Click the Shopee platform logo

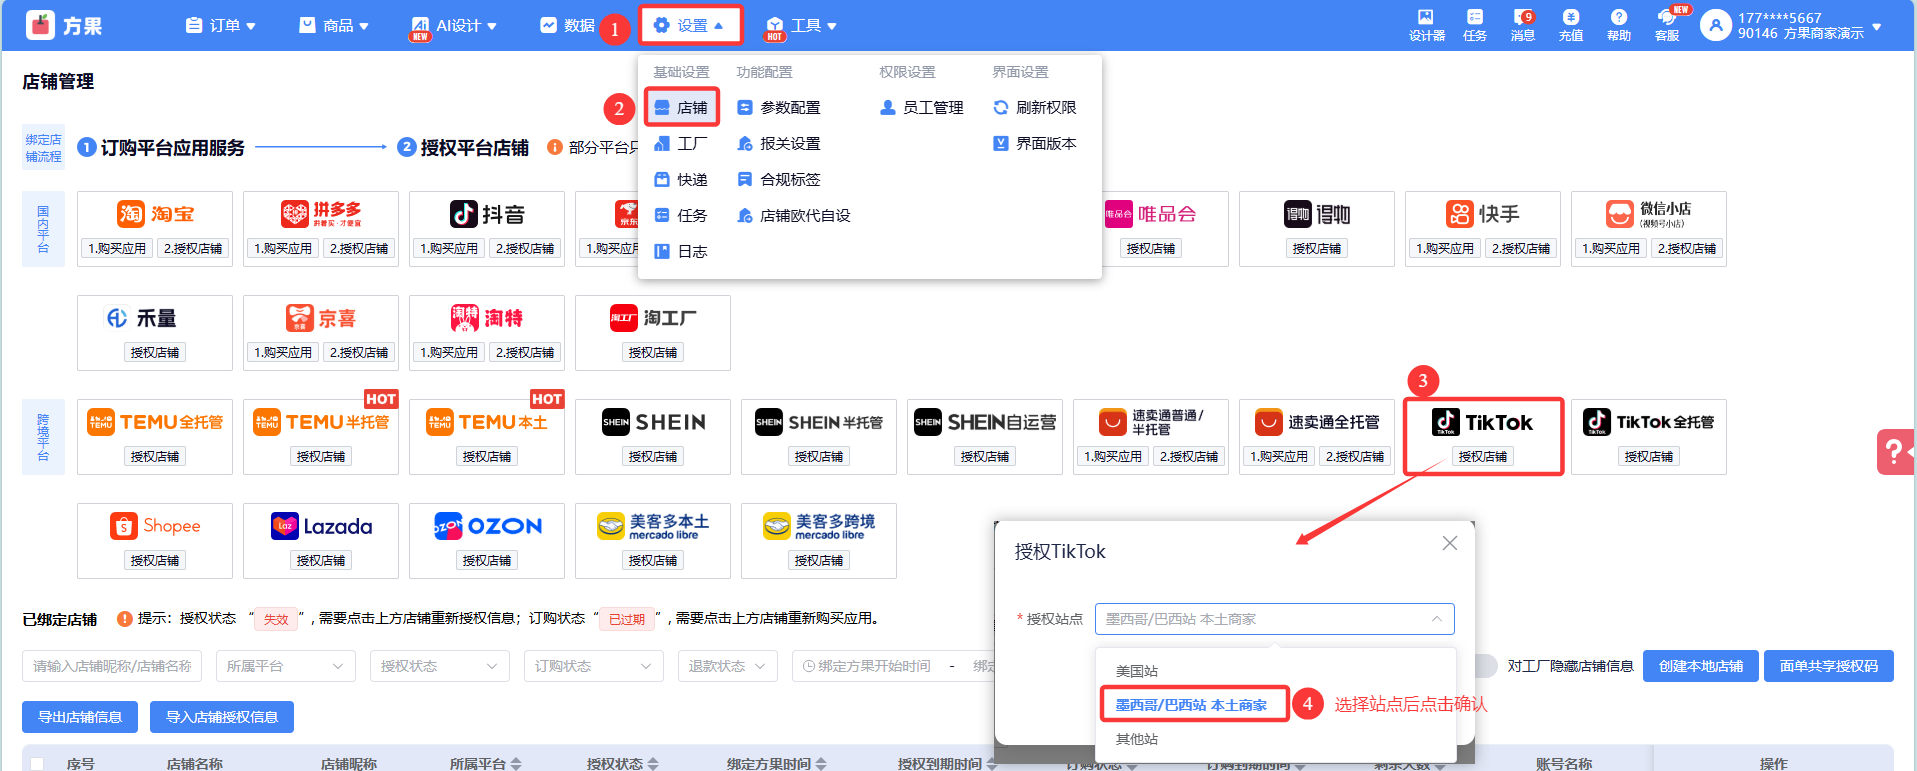pos(155,526)
